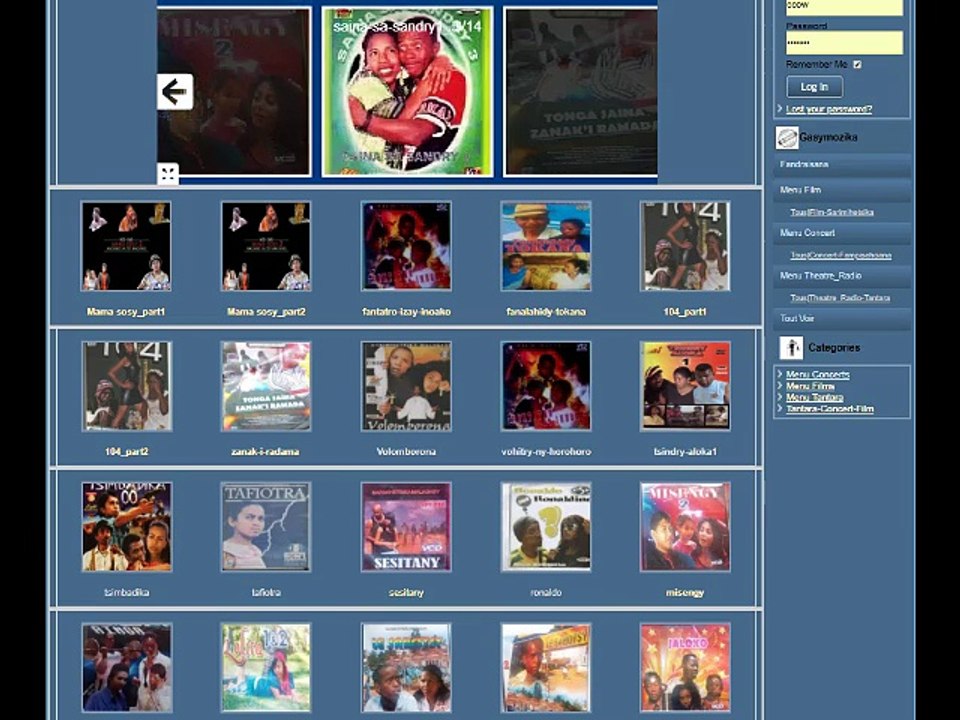Select the dimmed Misengy 2 slideshow image

tap(234, 92)
